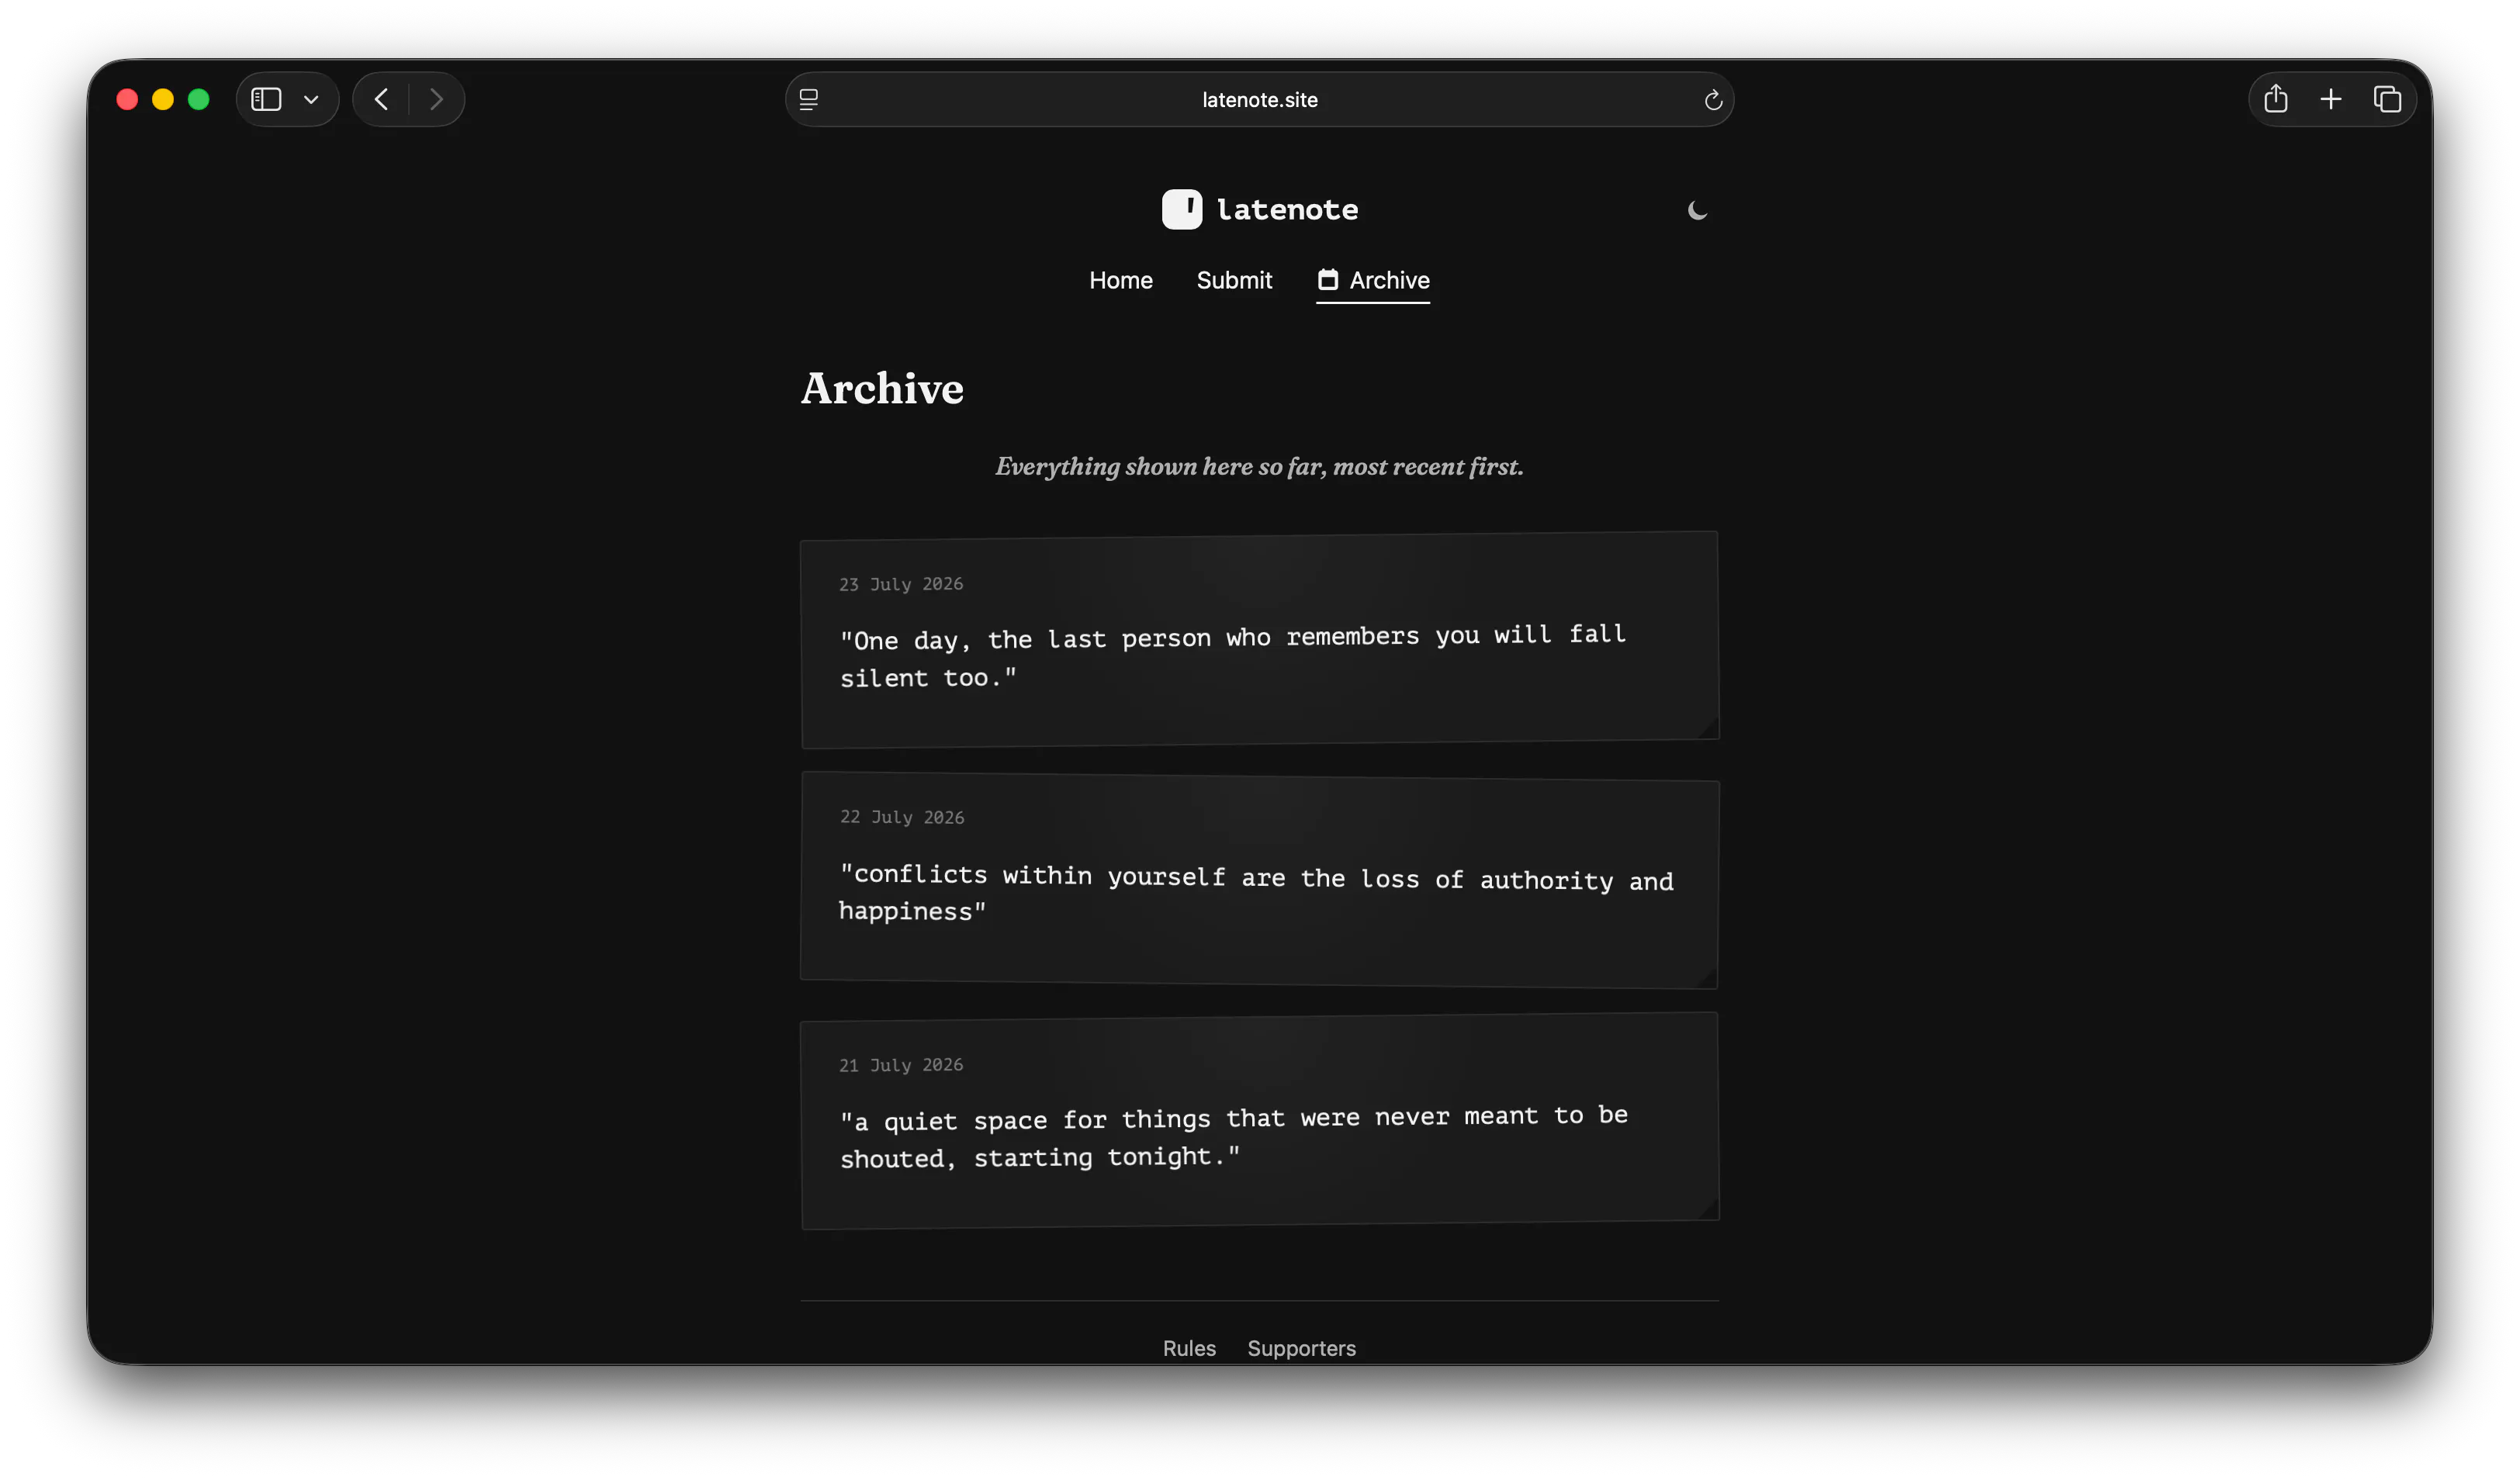Viewport: 2520px width, 1480px height.
Task: Click the 22 July 2026 date
Action: click(x=902, y=817)
